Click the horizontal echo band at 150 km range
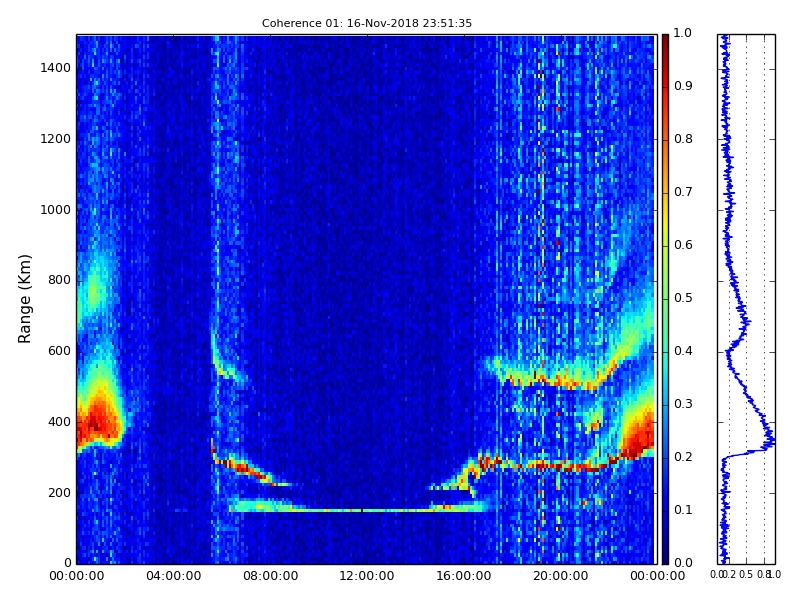Viewport: 800px width, 600px height. click(360, 507)
